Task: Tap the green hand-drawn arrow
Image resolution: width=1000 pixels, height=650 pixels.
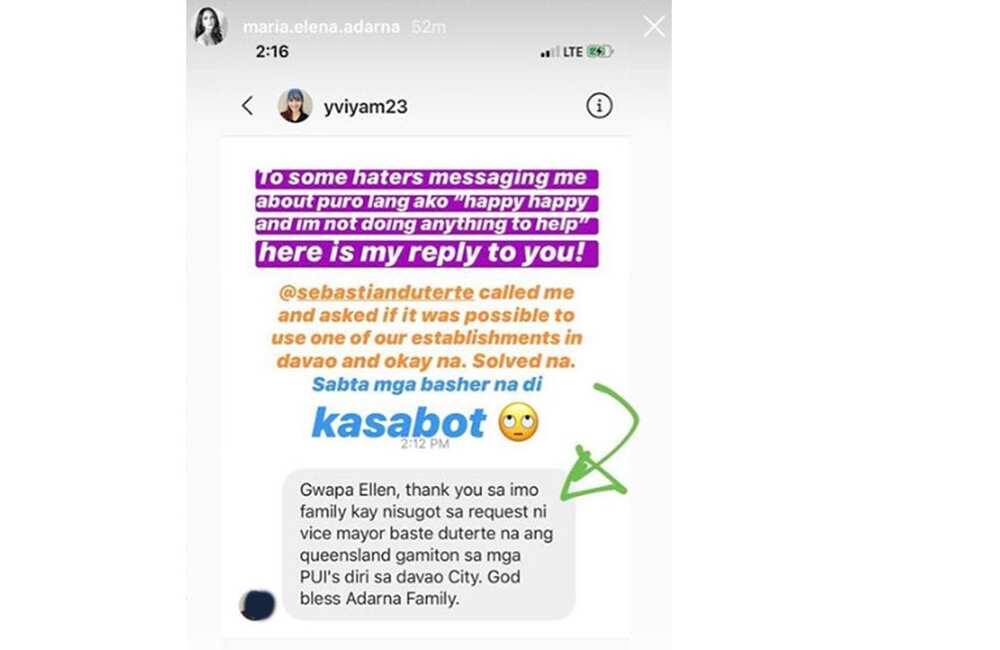Action: pos(599,441)
